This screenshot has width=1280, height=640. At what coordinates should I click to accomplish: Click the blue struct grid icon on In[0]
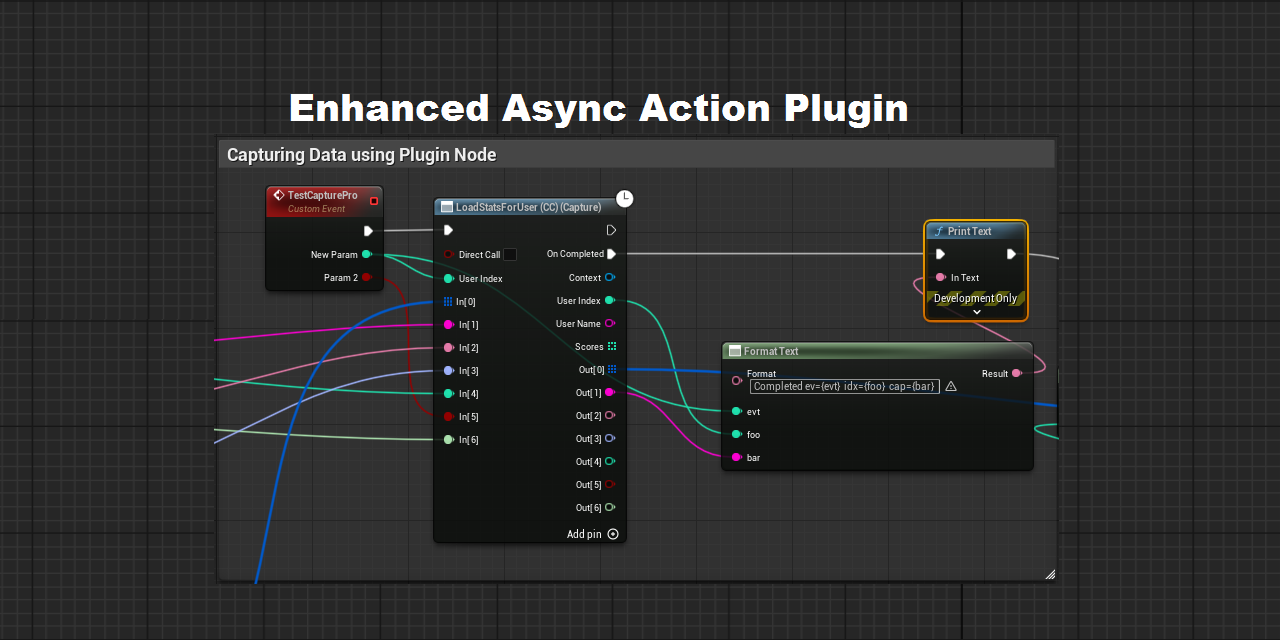[x=448, y=301]
